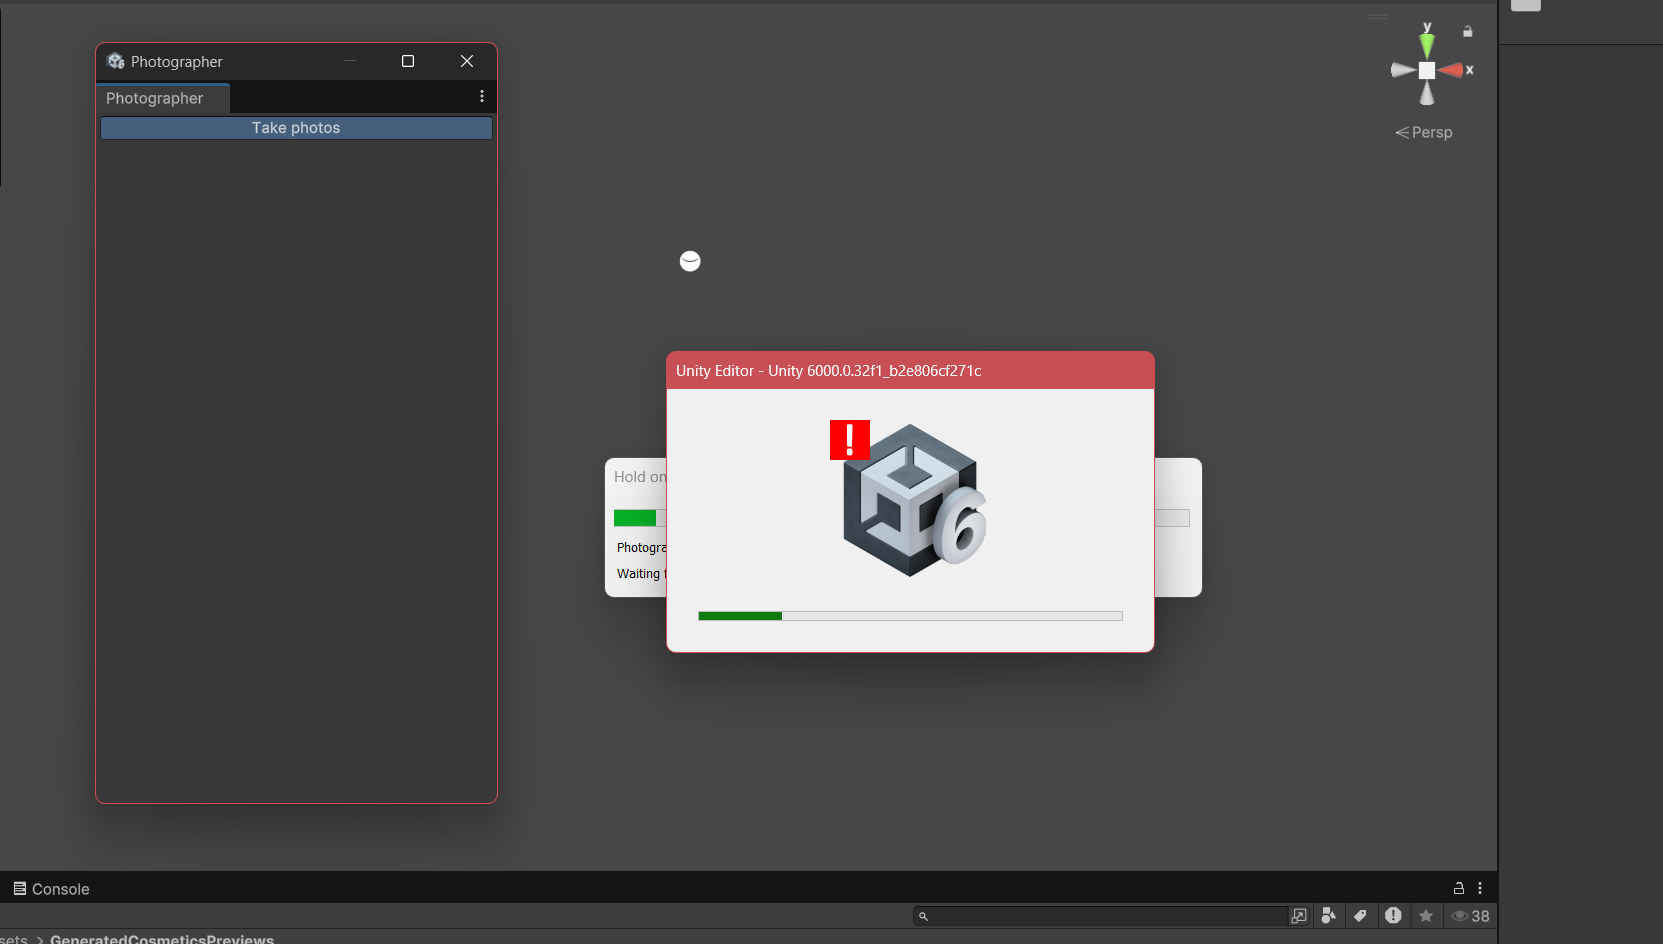
Task: Click the green progress bar in Hold on dialog
Action: [x=634, y=518]
